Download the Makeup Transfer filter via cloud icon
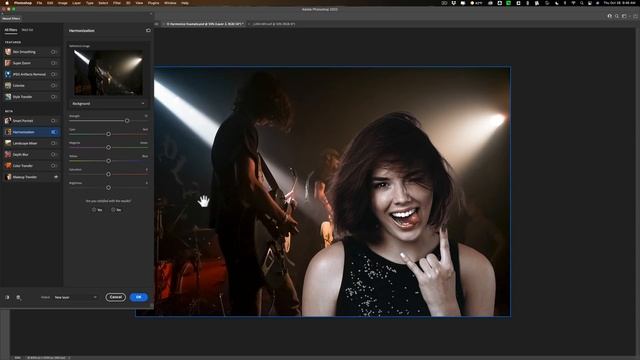The height and width of the screenshot is (360, 640). [x=56, y=177]
